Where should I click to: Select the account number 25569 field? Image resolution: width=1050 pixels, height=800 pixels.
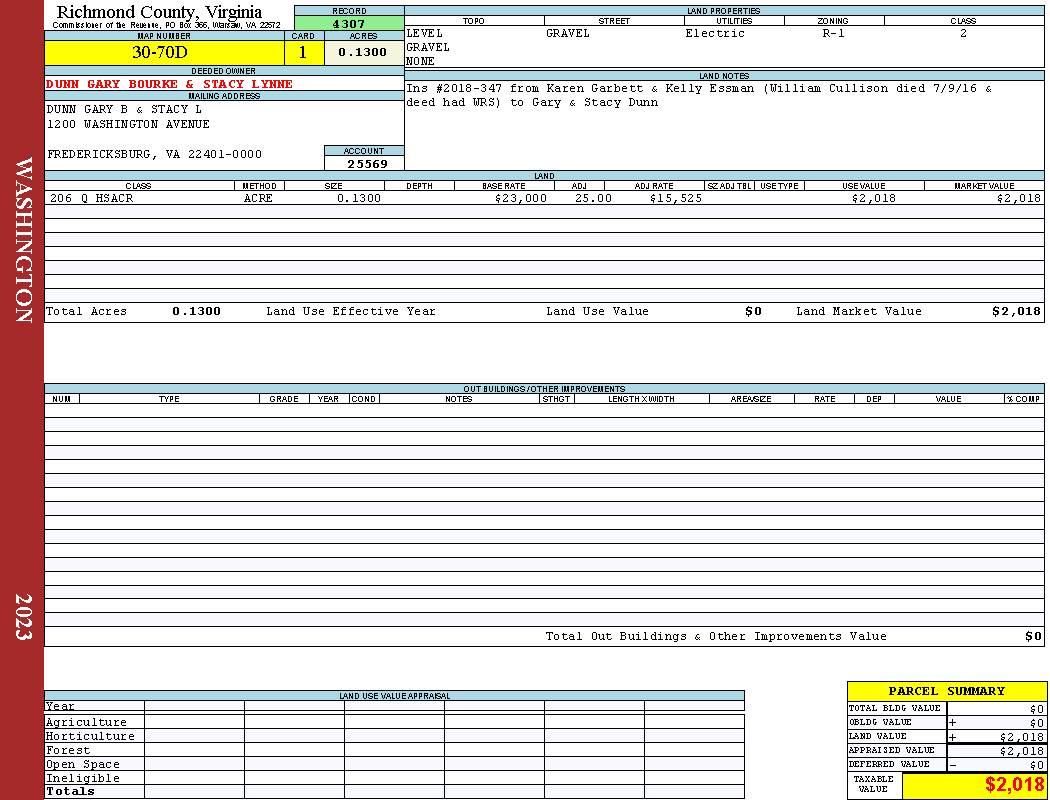pos(364,163)
